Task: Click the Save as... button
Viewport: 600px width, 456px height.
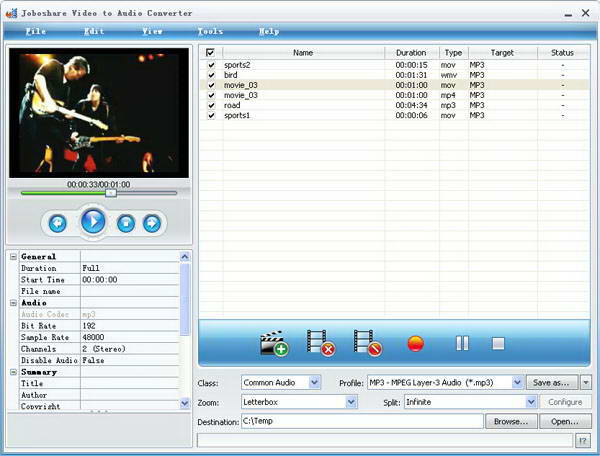Action: point(552,382)
